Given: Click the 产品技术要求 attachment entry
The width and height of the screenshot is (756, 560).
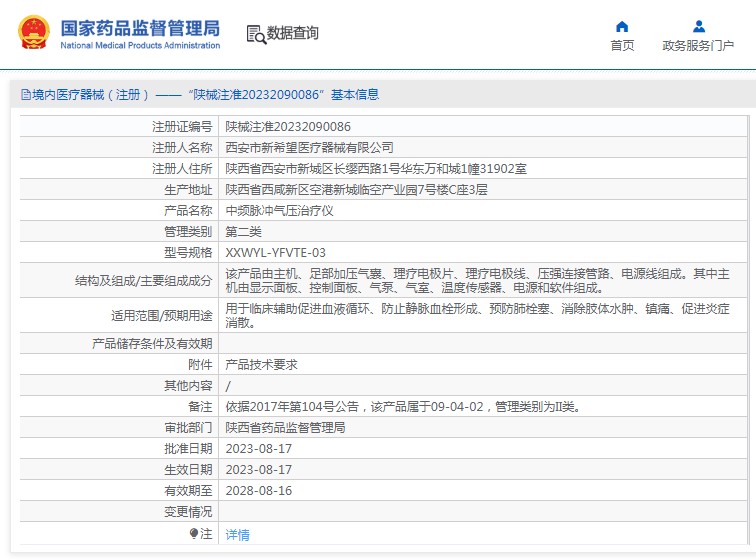Looking at the screenshot, I should point(261,365).
